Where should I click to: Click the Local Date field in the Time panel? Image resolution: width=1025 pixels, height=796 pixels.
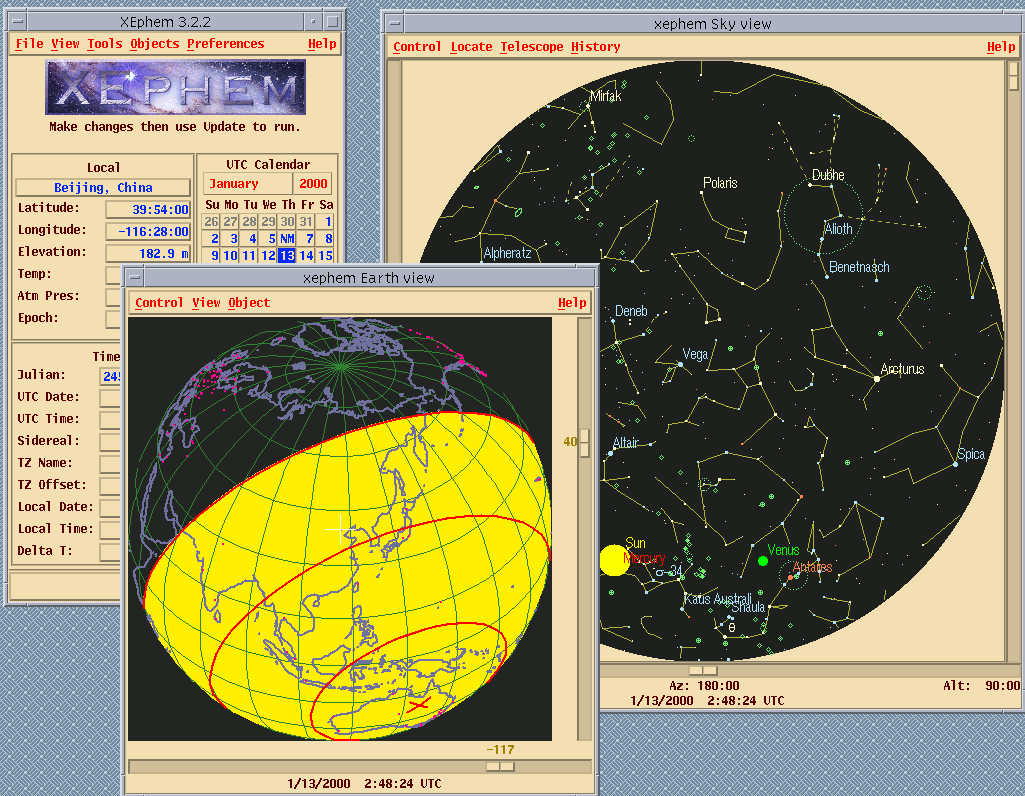click(110, 508)
